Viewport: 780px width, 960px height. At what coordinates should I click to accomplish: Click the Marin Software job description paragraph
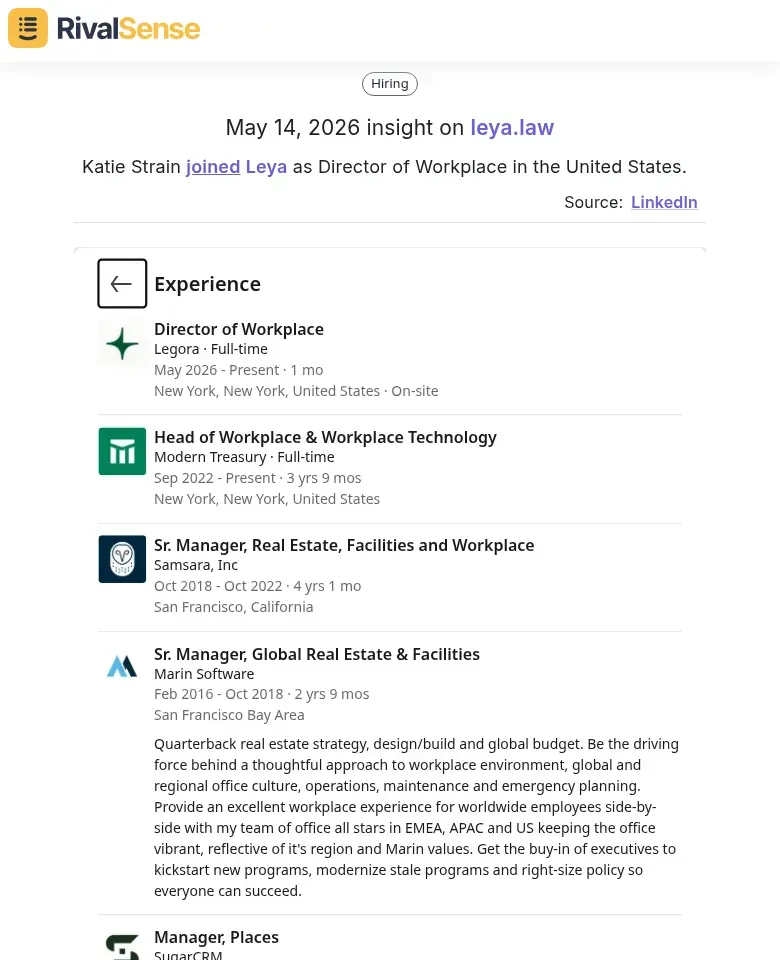coord(416,817)
